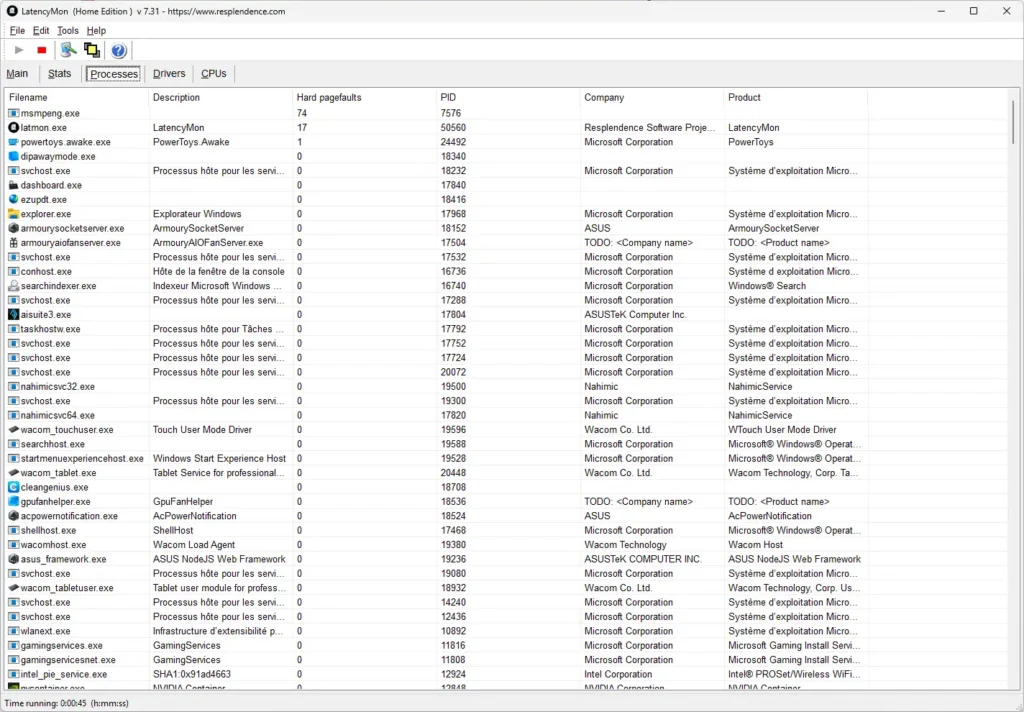The width and height of the screenshot is (1024, 712).
Task: Switch to the CPUs tab
Action: pyautogui.click(x=214, y=74)
